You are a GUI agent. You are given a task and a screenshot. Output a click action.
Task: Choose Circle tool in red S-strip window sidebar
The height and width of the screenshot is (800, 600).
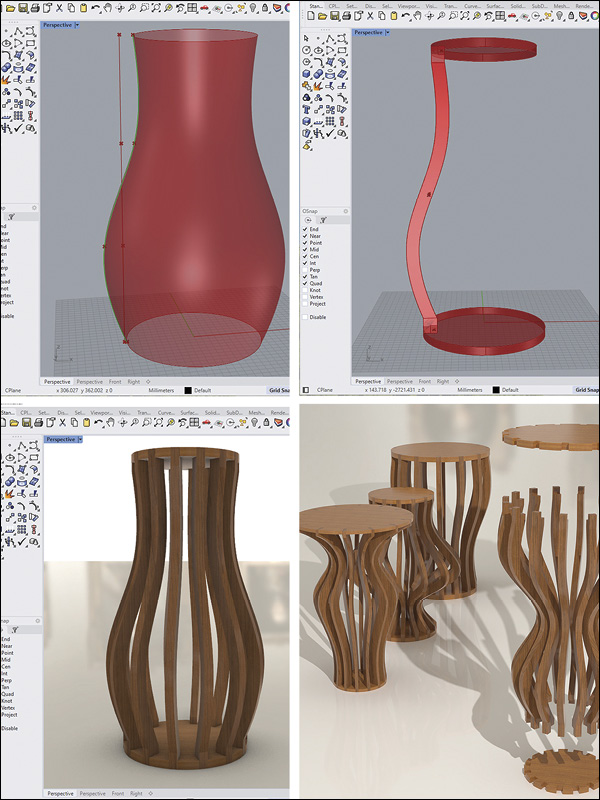tap(307, 50)
